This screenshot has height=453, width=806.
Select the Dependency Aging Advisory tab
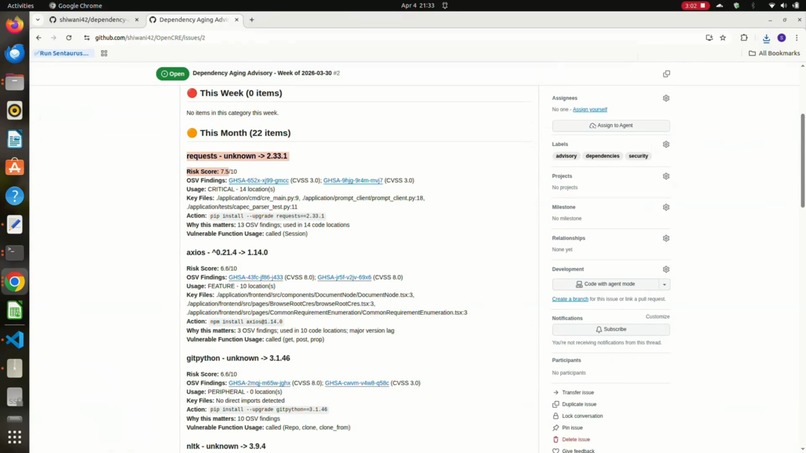193,20
